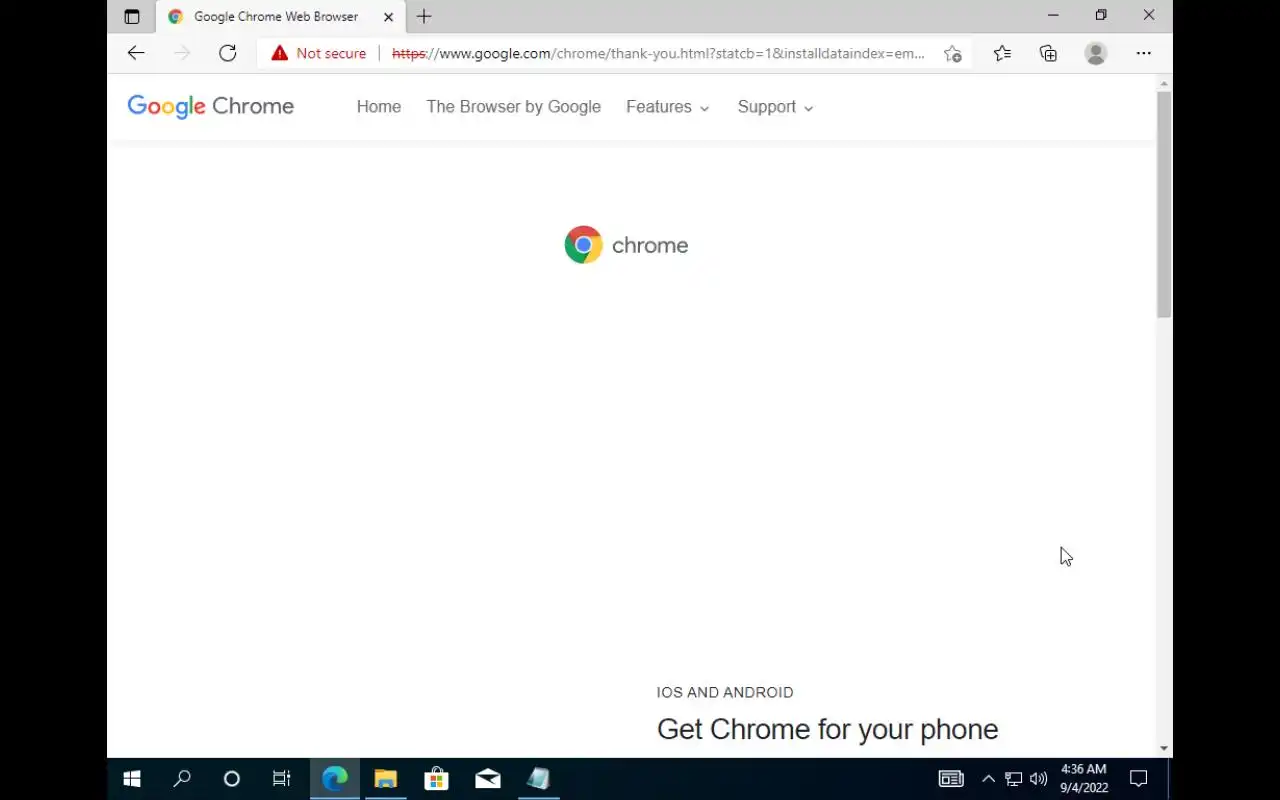Reload the current page
Viewport: 1280px width, 800px height.
point(228,53)
